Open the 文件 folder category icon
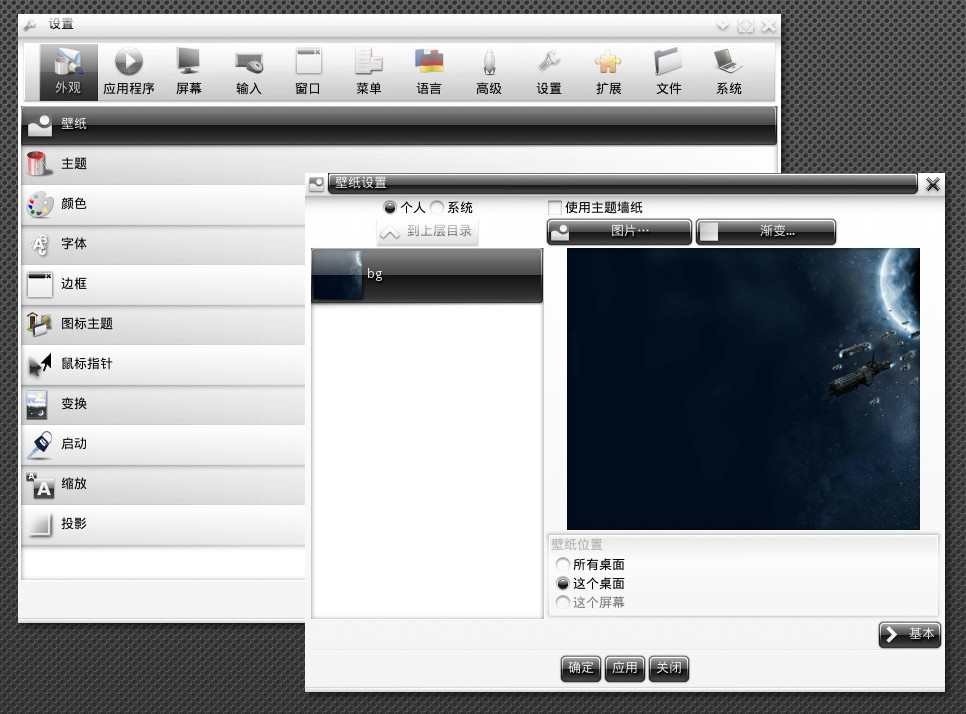Viewport: 966px width, 714px height. click(x=668, y=71)
